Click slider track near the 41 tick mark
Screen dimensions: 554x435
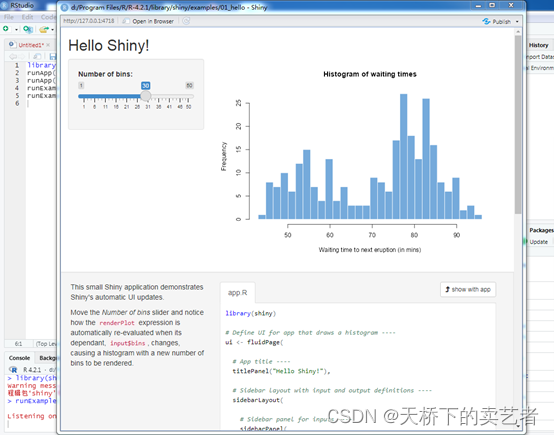(x=169, y=96)
